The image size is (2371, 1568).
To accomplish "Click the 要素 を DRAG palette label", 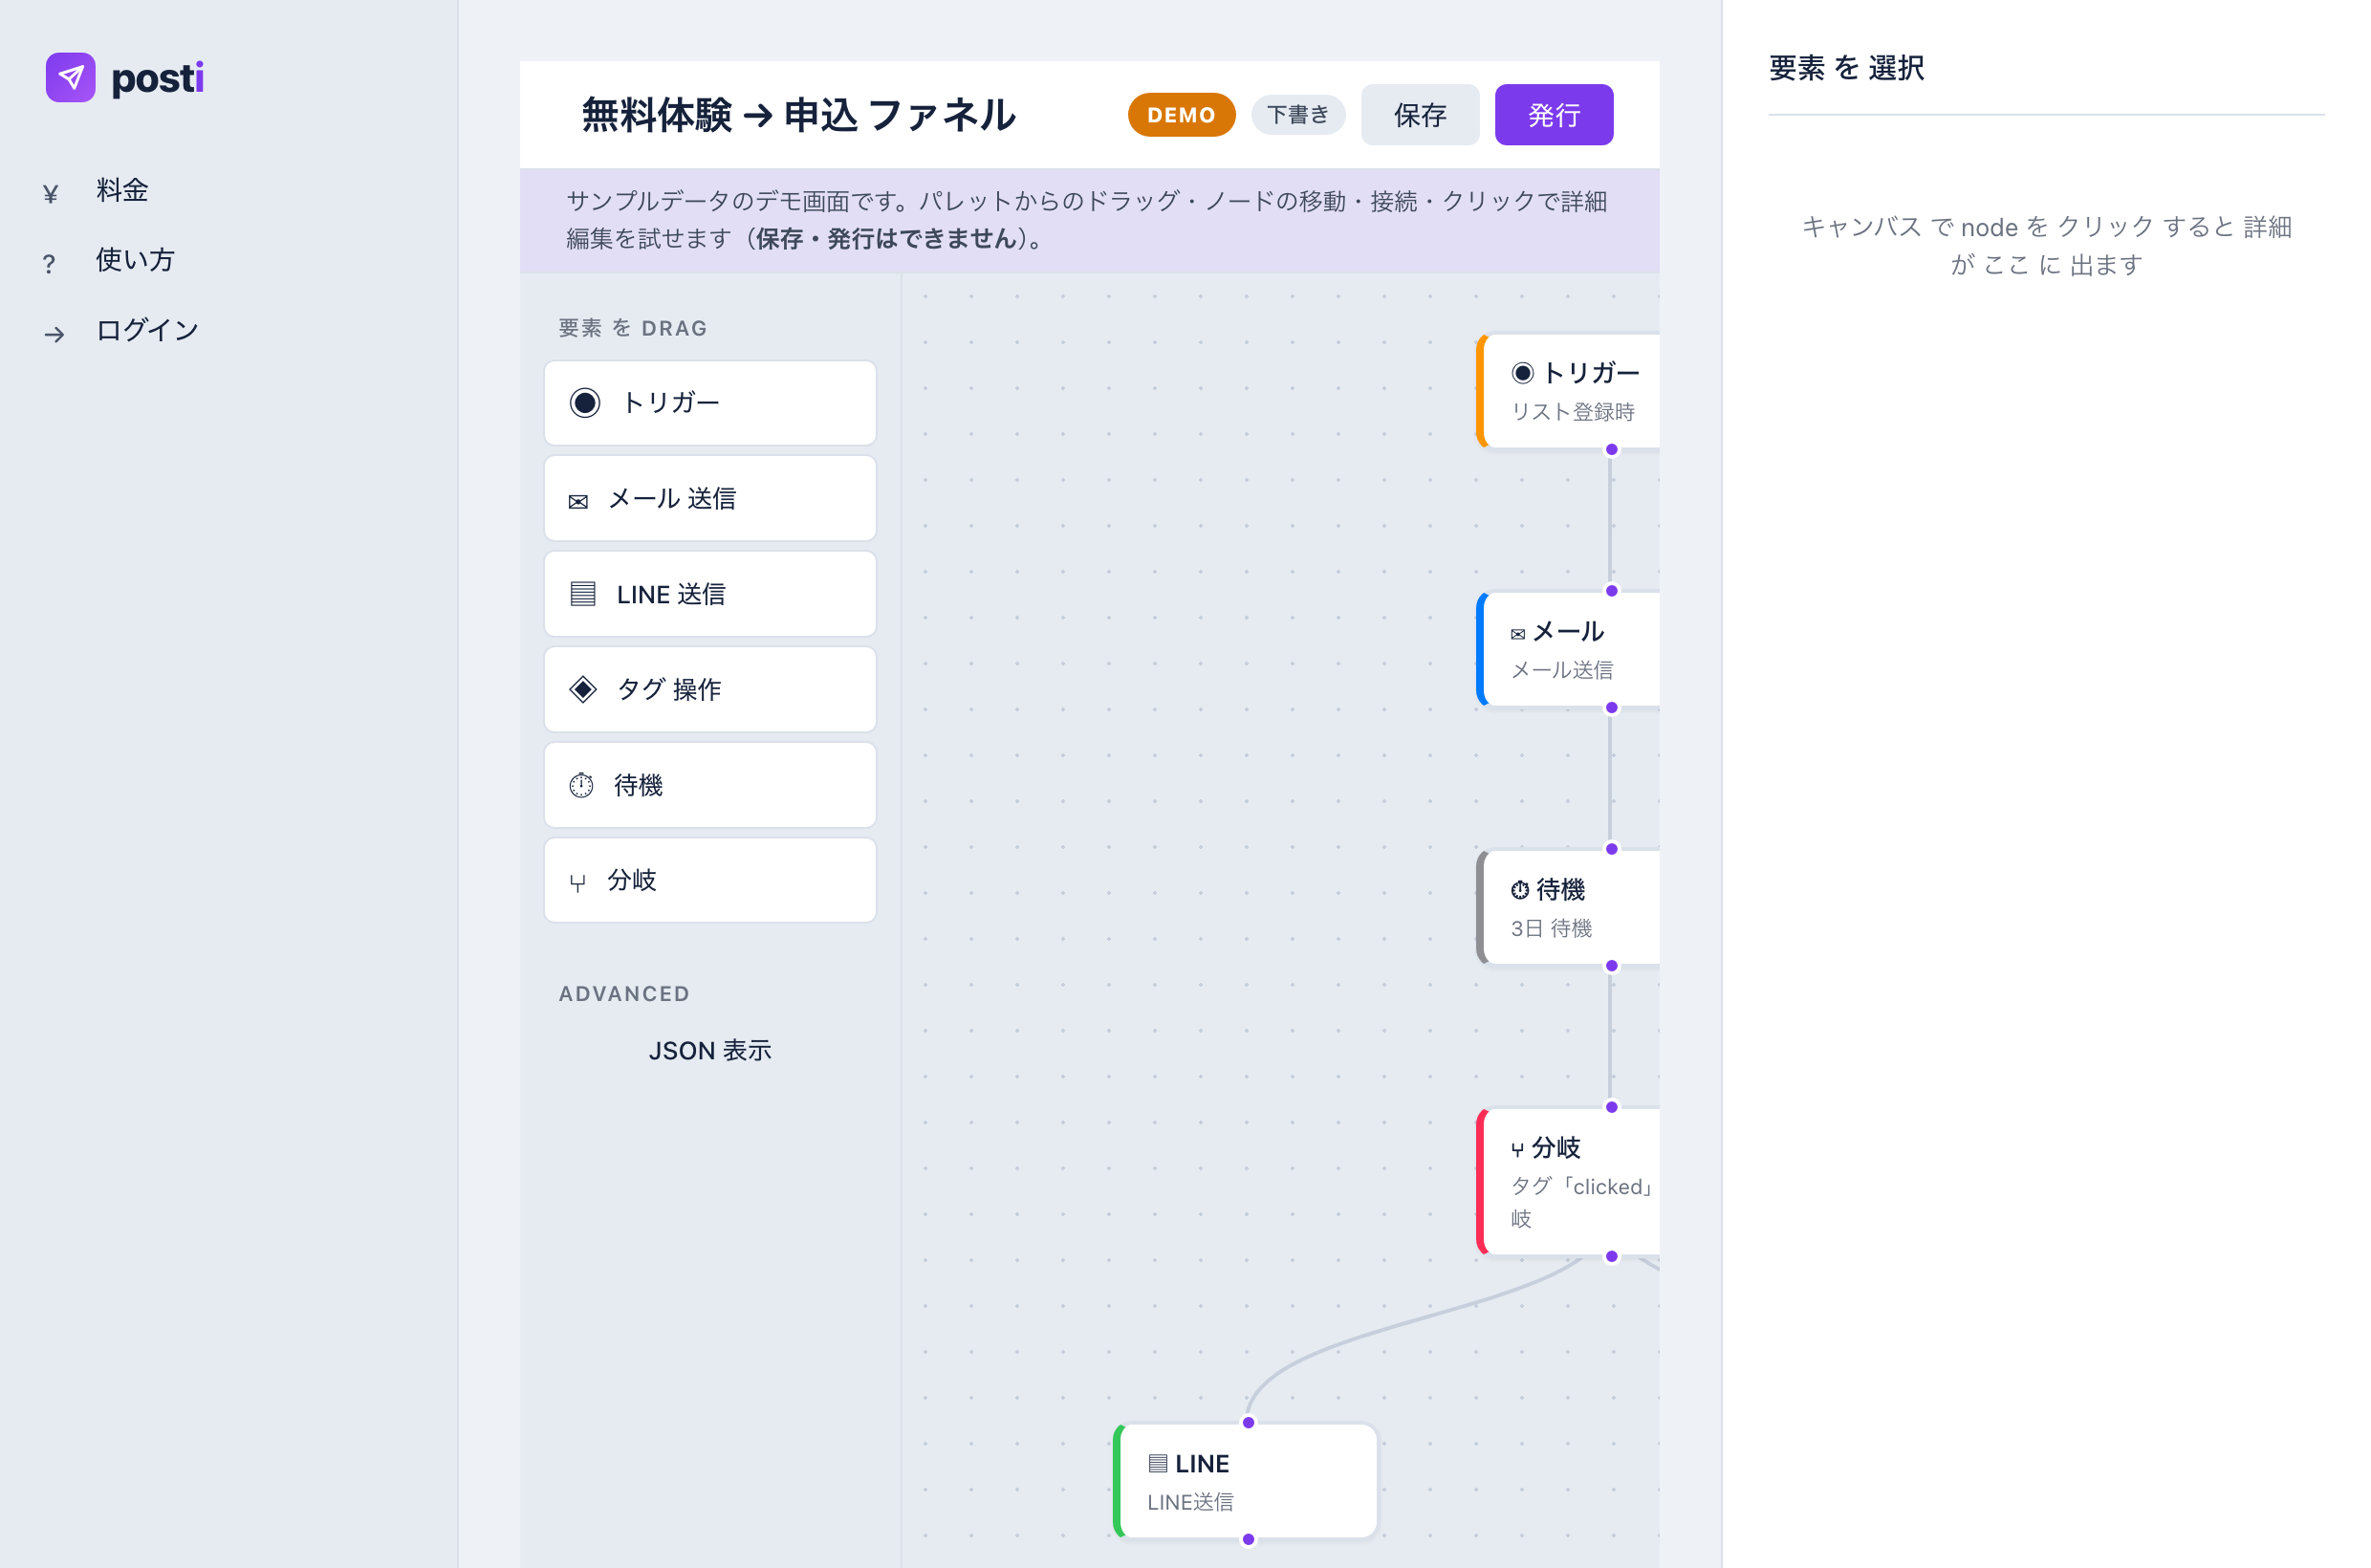I will pyautogui.click(x=632, y=328).
